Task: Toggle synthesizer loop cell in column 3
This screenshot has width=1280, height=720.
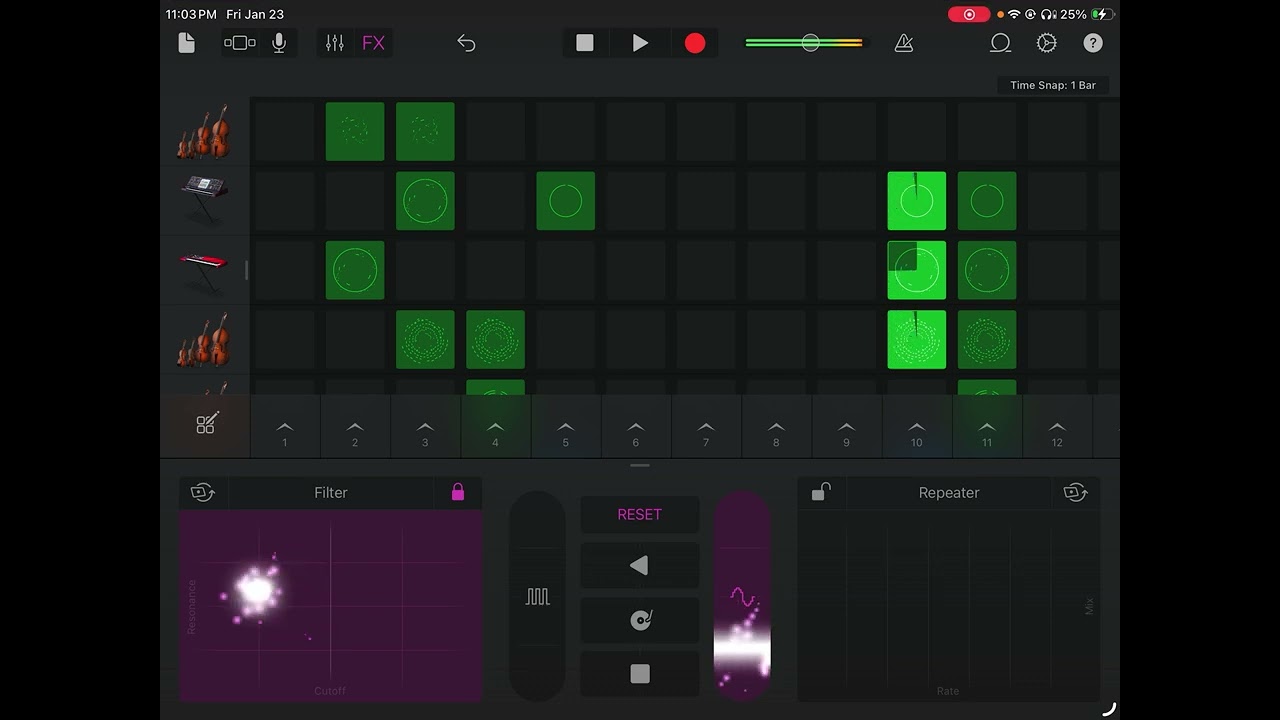Action: (x=425, y=201)
